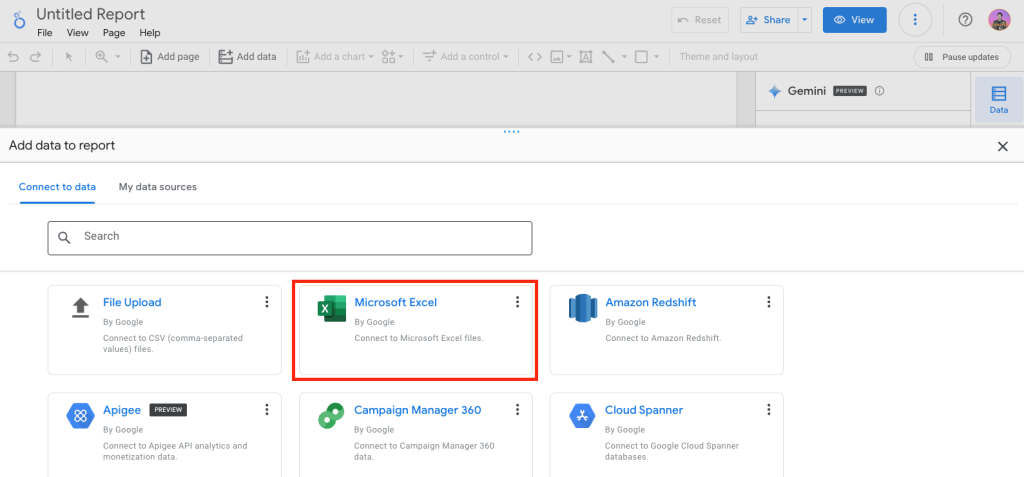Click the Untitled Report title to rename

click(91, 14)
